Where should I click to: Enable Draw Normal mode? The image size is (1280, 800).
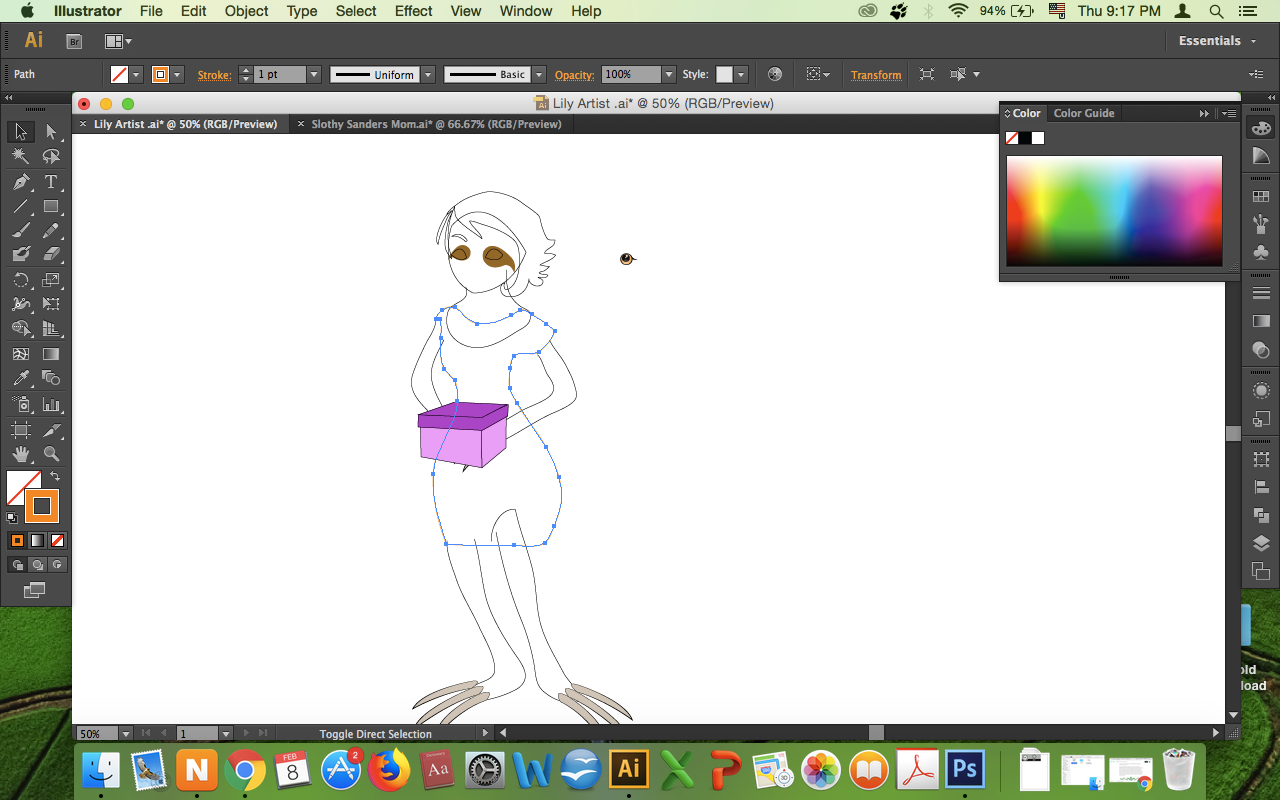pyautogui.click(x=17, y=565)
